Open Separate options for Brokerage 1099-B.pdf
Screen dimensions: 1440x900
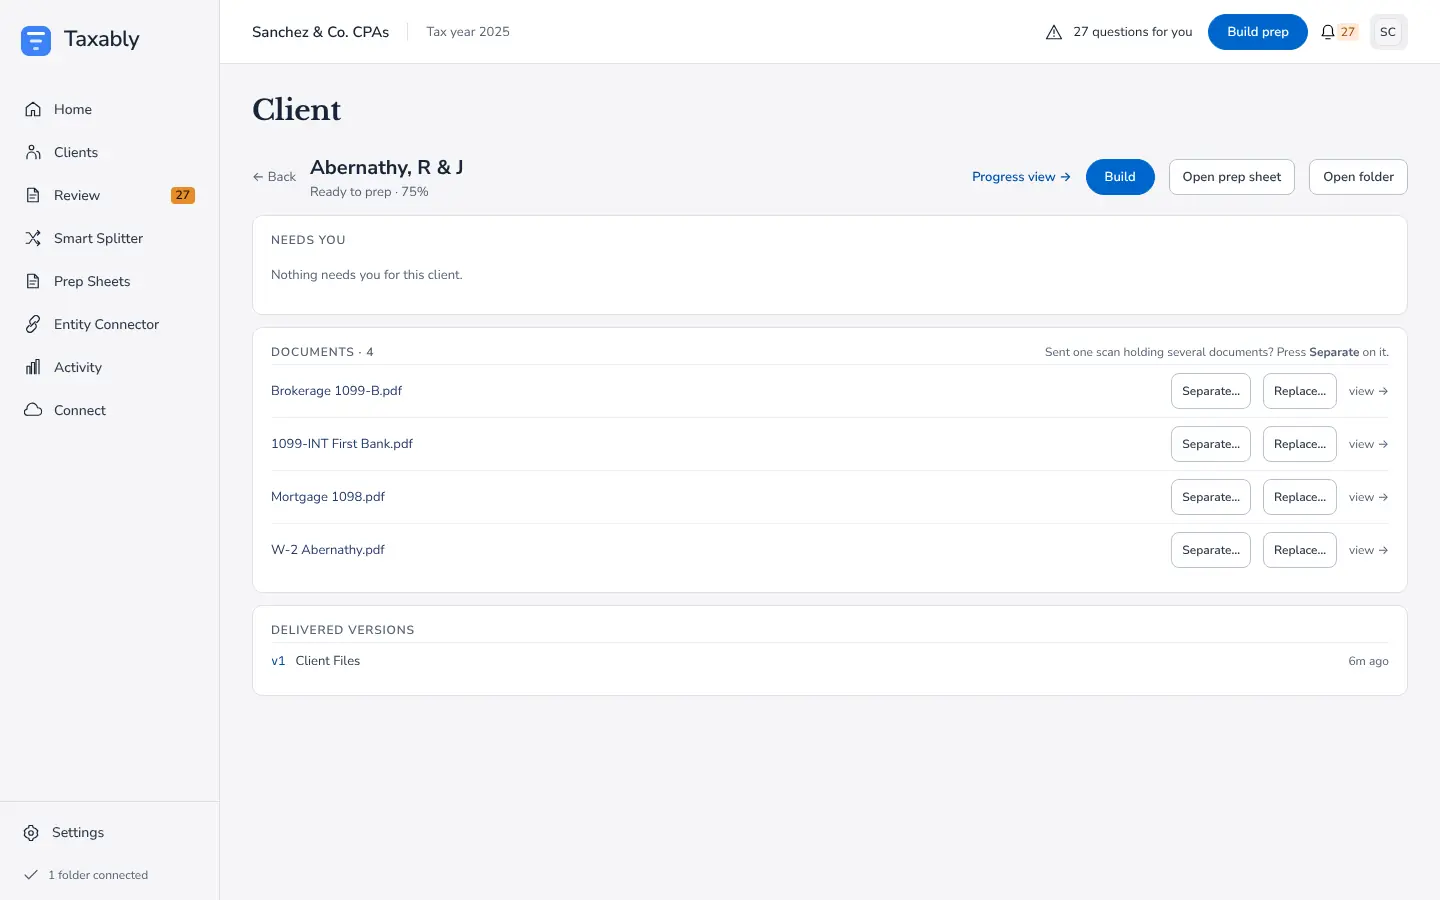[x=1211, y=391]
